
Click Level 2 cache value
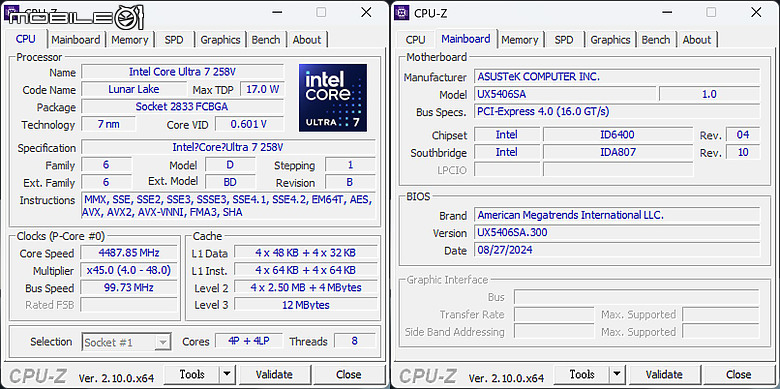pyautogui.click(x=305, y=288)
